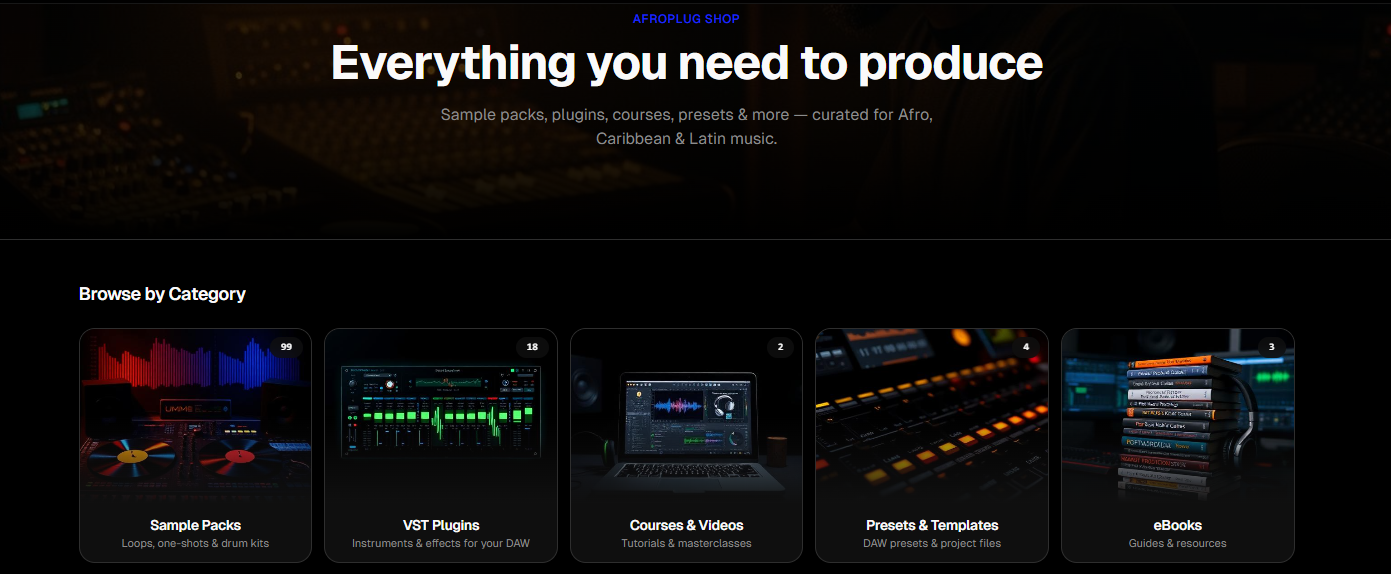The width and height of the screenshot is (1391, 574).
Task: Click the 2 count badge on Courses & Videos
Action: (x=780, y=347)
